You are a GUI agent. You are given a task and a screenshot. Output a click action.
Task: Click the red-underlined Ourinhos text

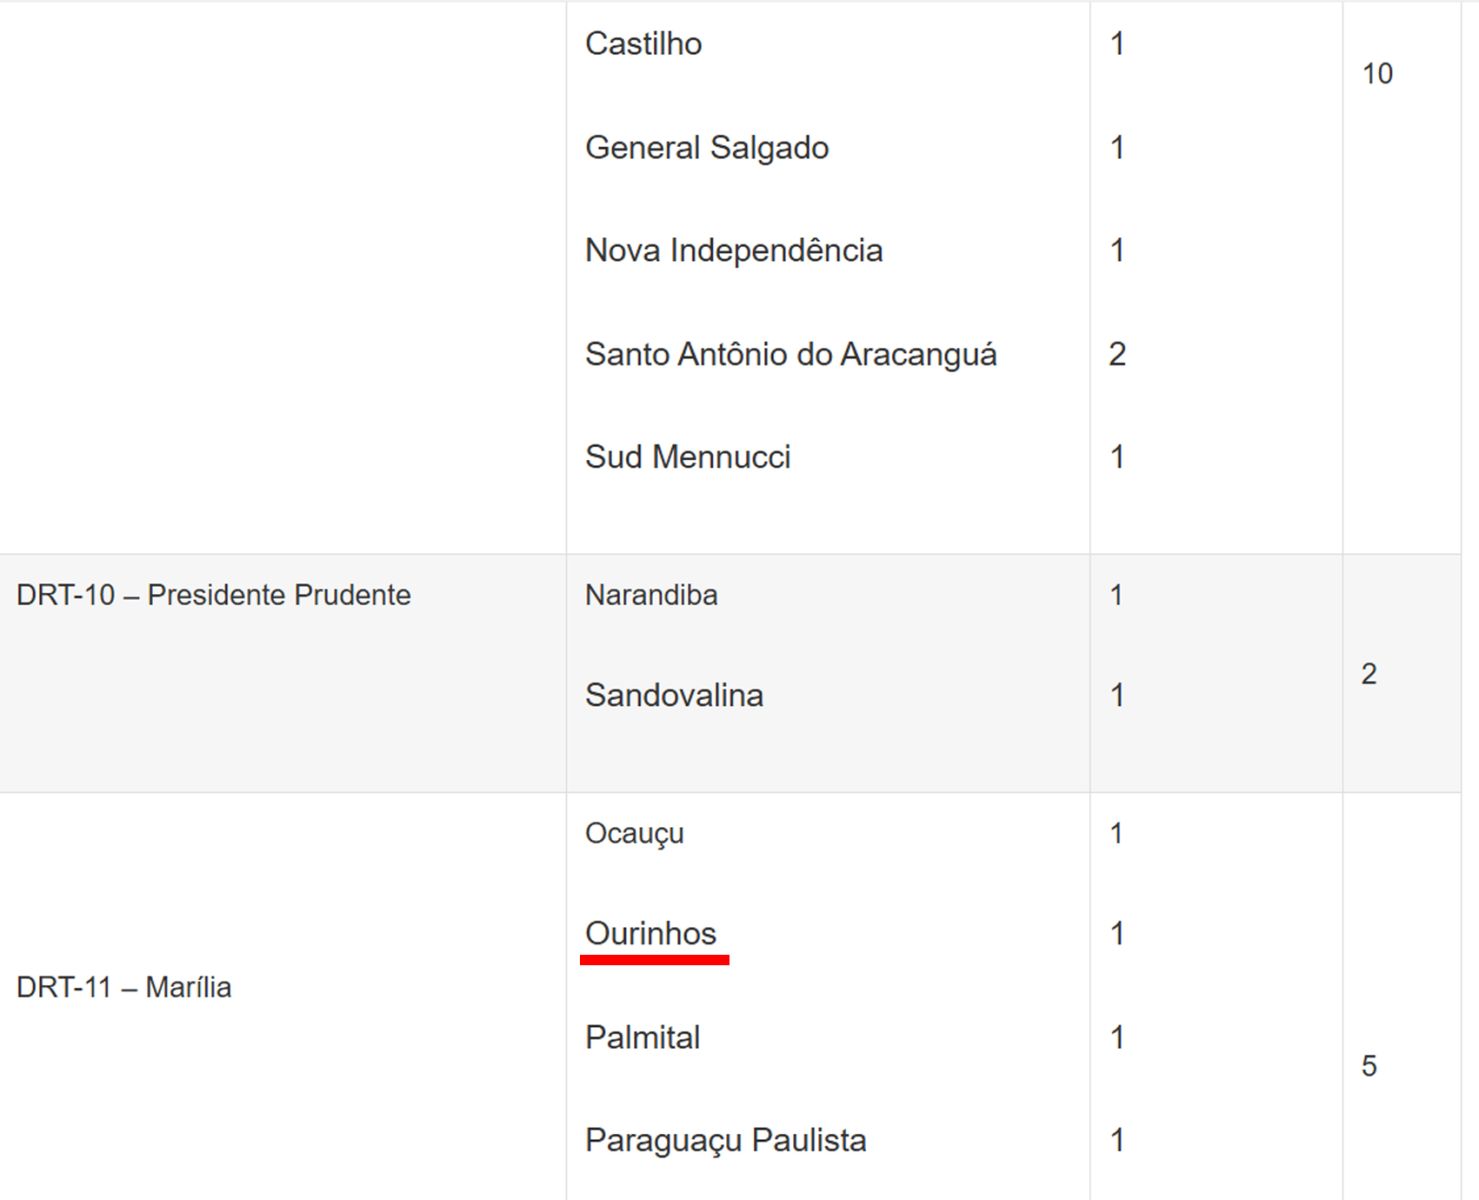click(651, 934)
